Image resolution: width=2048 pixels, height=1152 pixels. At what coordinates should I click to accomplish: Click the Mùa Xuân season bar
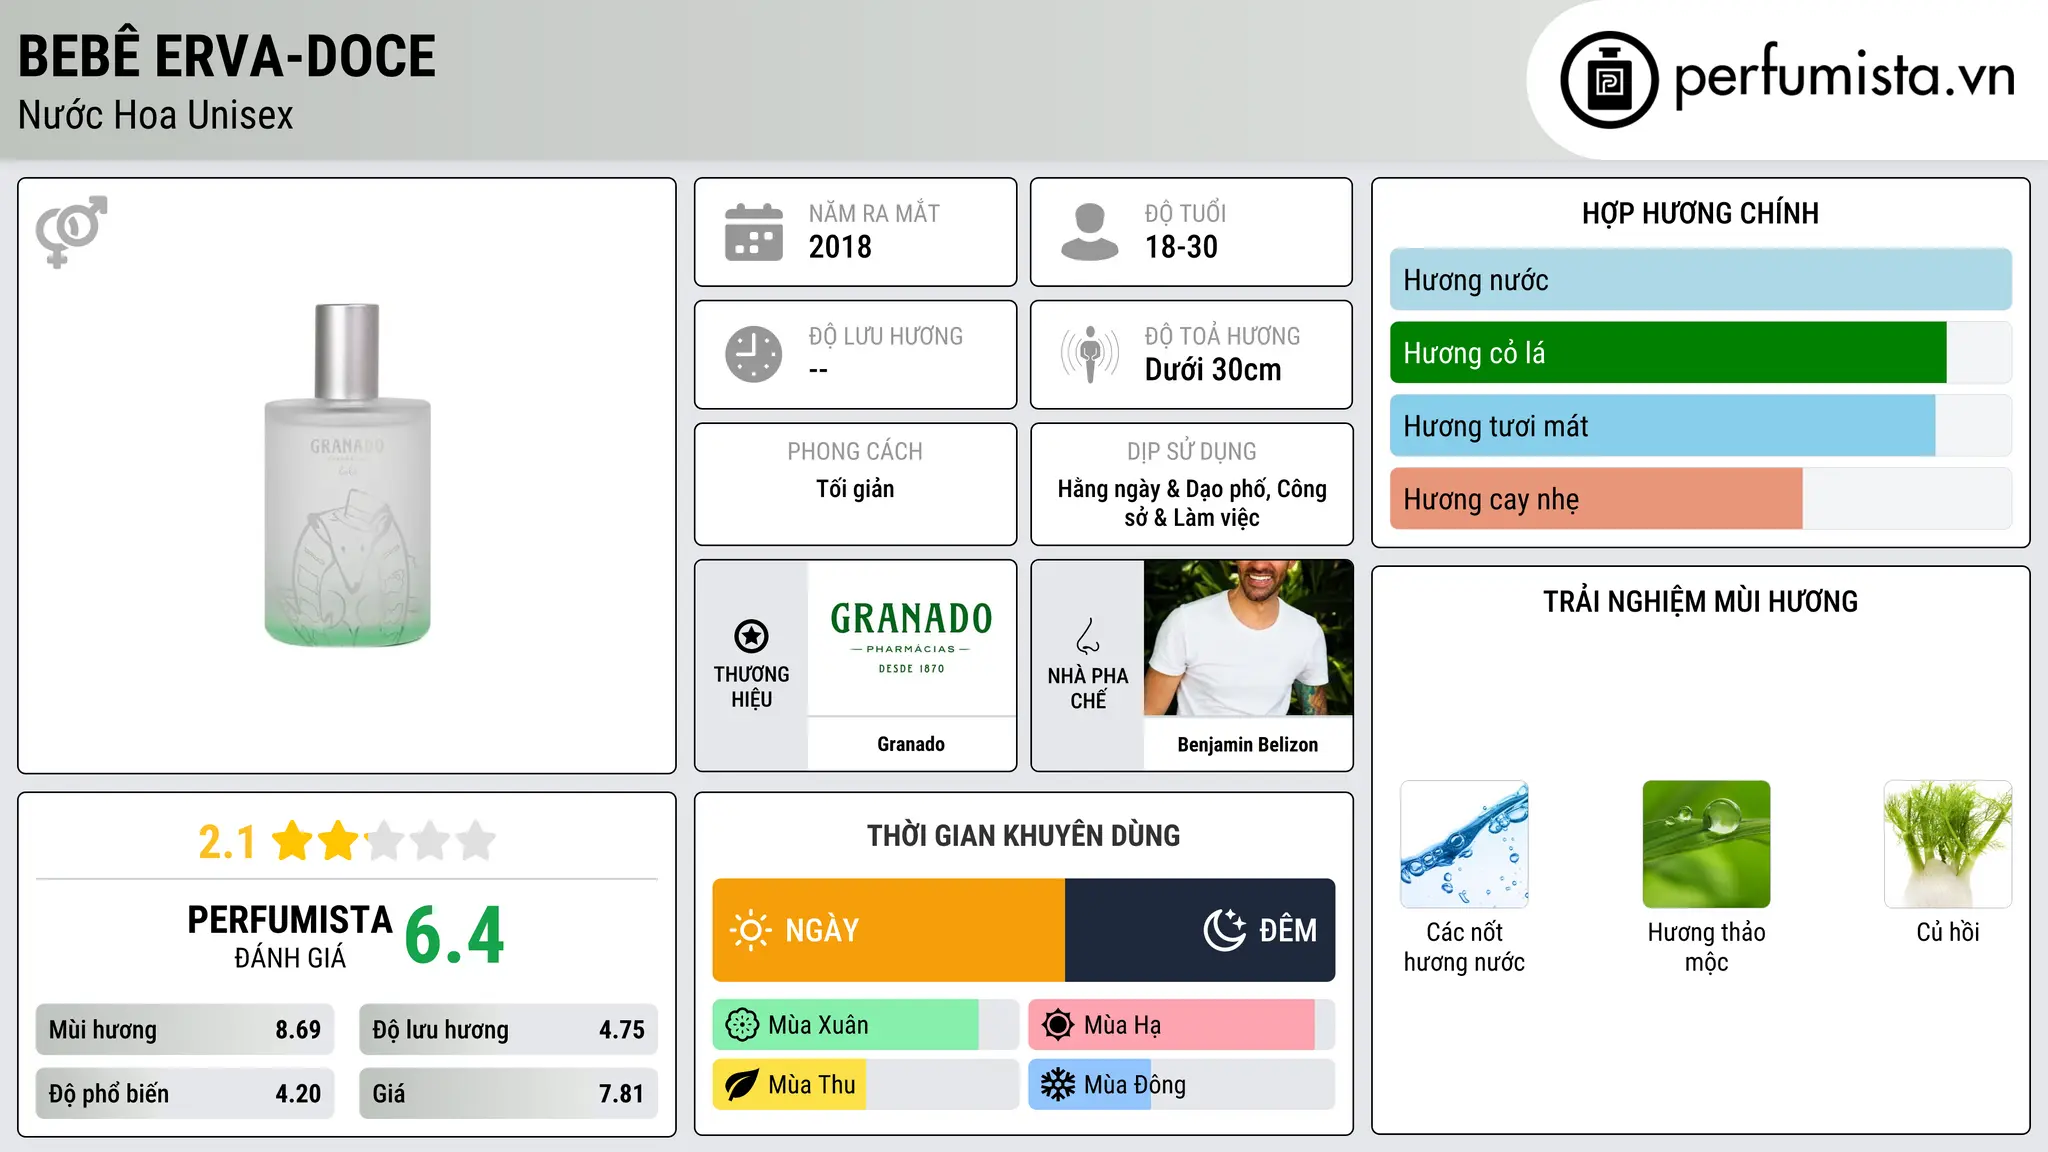(866, 1025)
